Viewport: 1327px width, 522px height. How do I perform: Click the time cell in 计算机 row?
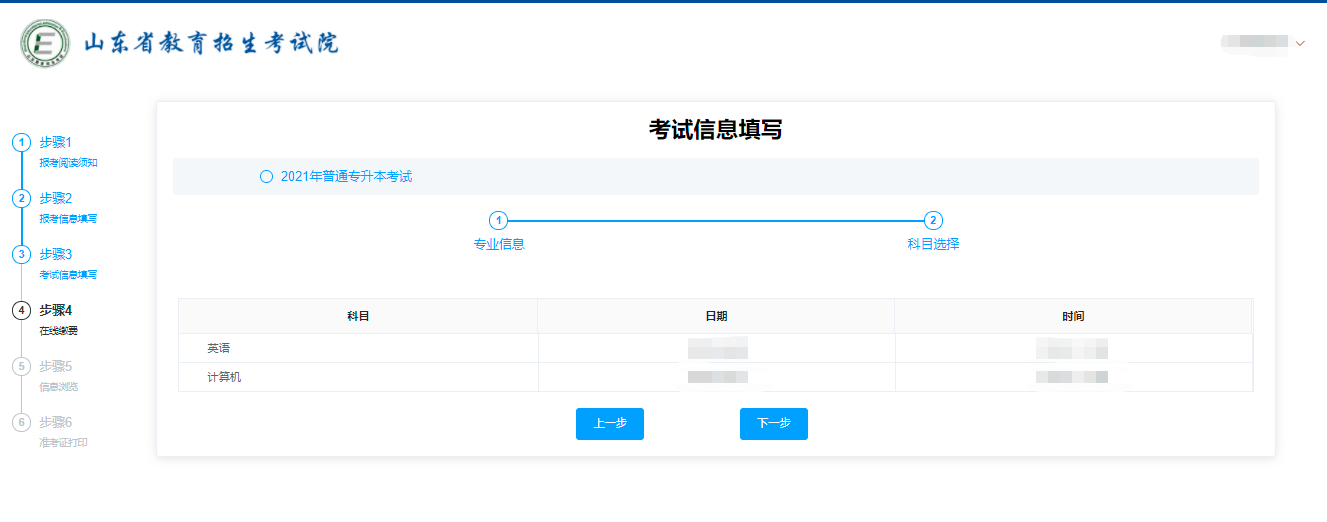1074,377
